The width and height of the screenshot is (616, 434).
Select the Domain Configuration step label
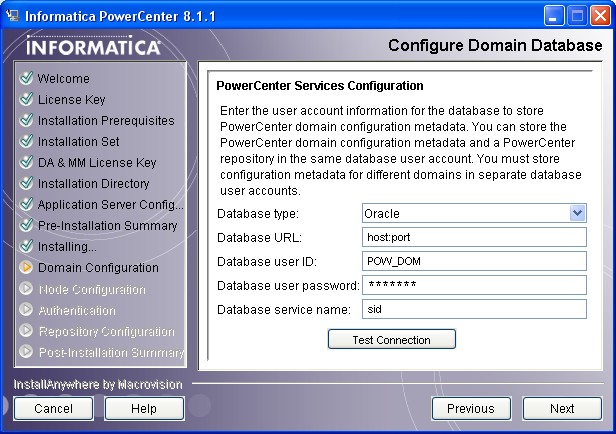(98, 268)
